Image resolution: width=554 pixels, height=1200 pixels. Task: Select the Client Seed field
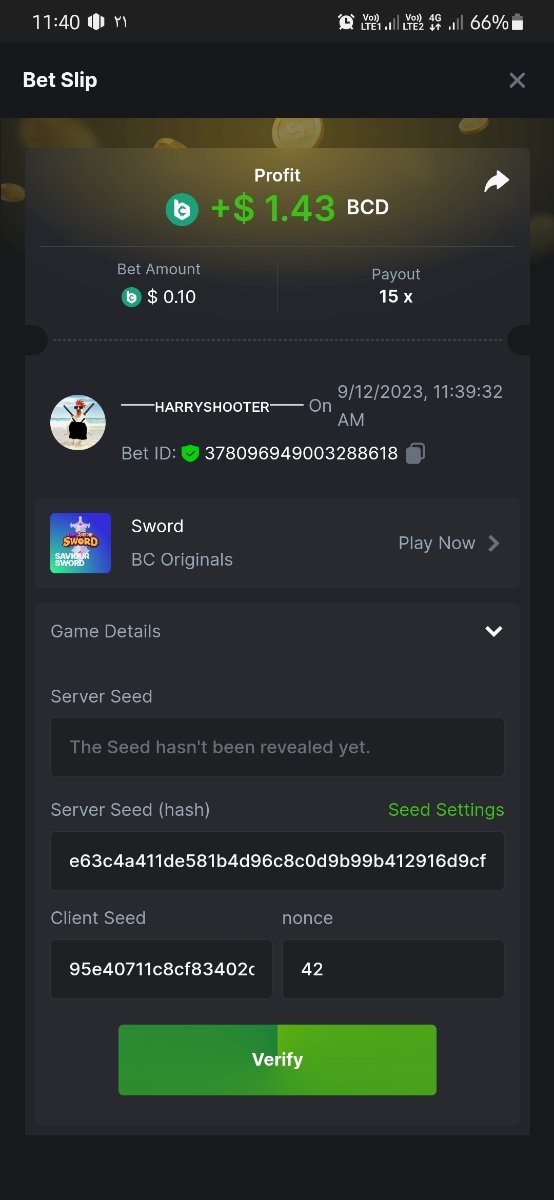tap(161, 969)
